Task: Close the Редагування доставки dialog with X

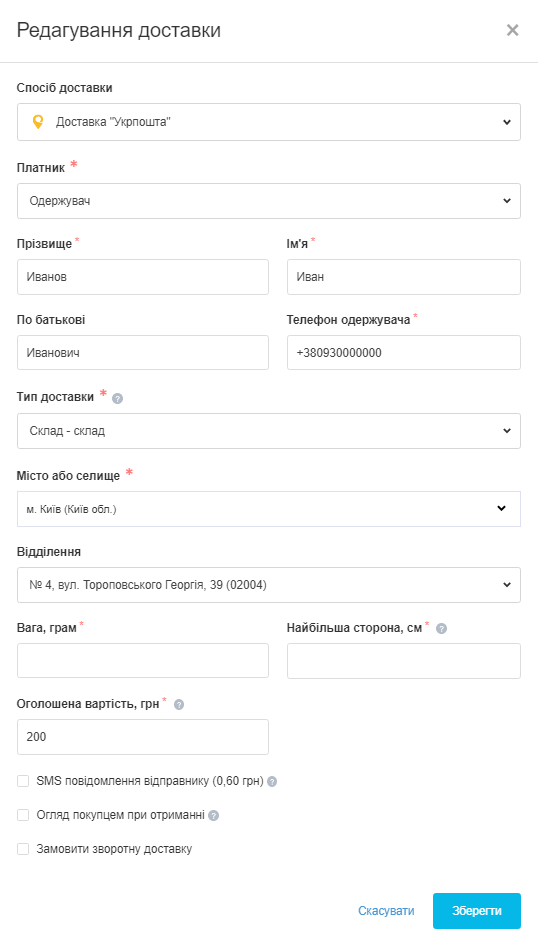Action: coord(512,30)
